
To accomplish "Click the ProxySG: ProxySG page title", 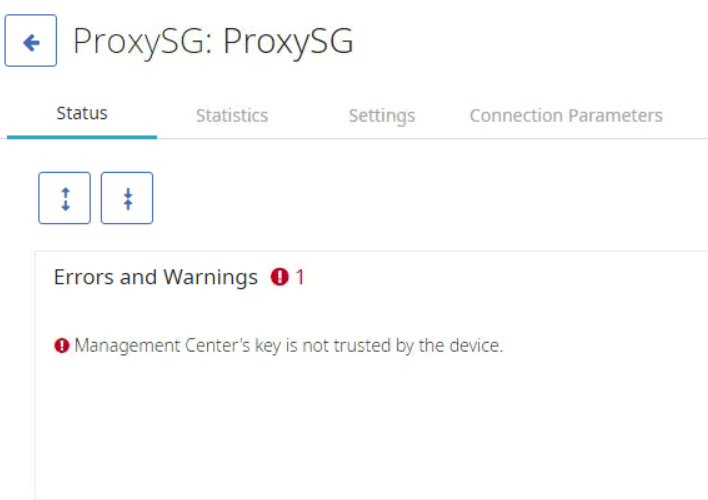I will [213, 42].
